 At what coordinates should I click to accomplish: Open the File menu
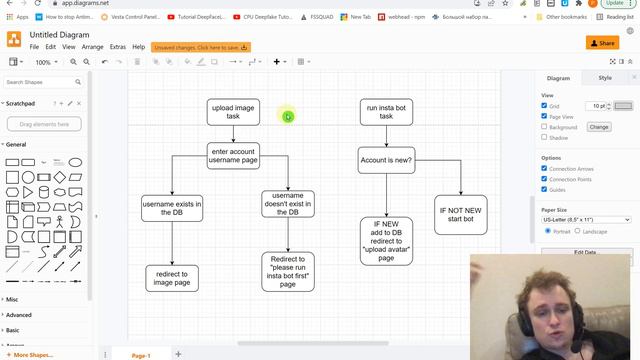coord(34,47)
